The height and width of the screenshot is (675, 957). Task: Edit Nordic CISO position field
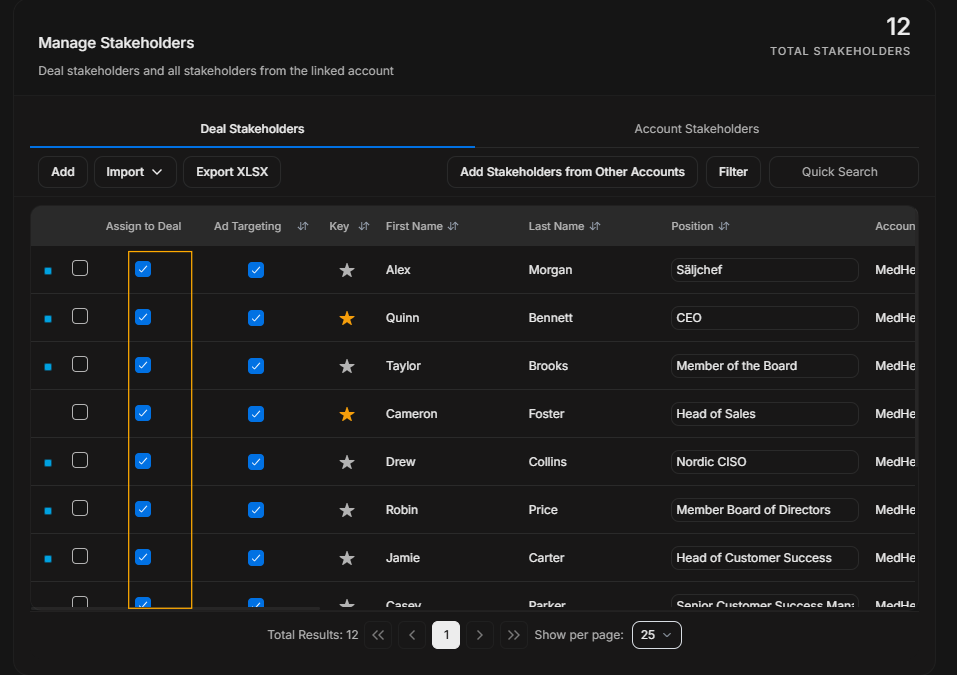[765, 462]
